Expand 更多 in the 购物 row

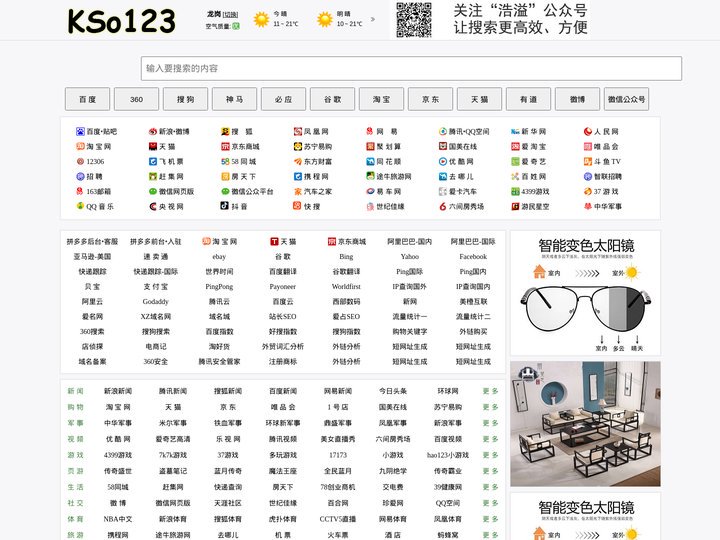tap(490, 407)
